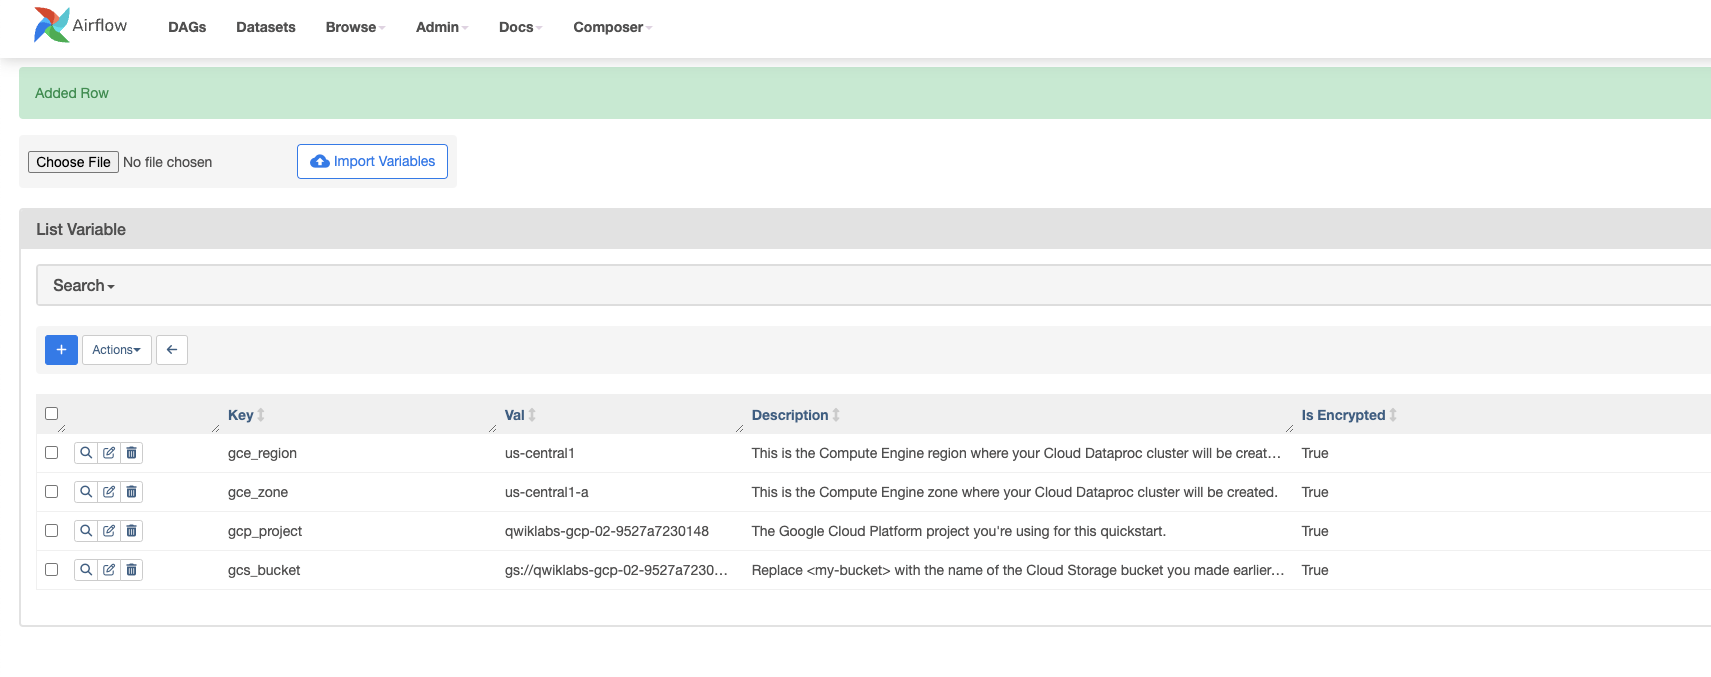Edit the gcs_bucket variable record
This screenshot has height=677, width=1711.
(109, 570)
